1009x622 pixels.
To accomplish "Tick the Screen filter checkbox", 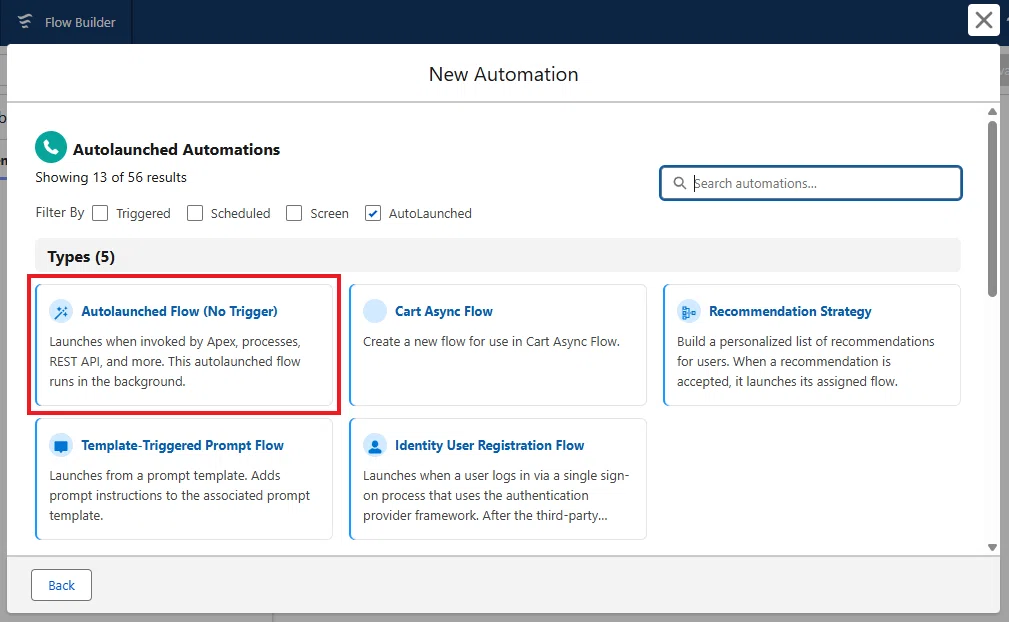I will click(294, 213).
